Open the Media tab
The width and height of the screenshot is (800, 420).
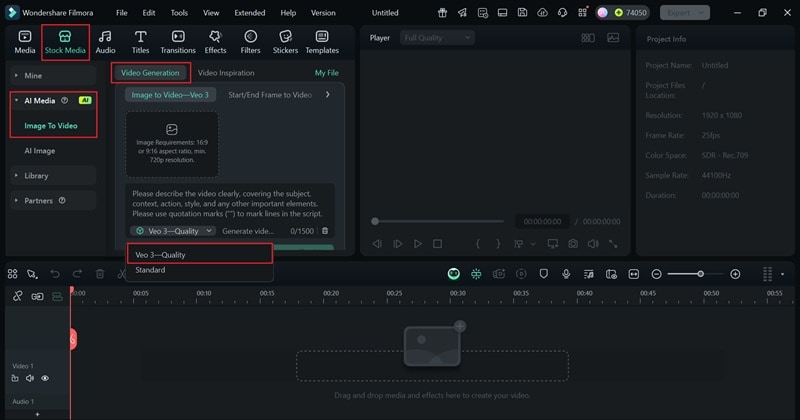(24, 42)
